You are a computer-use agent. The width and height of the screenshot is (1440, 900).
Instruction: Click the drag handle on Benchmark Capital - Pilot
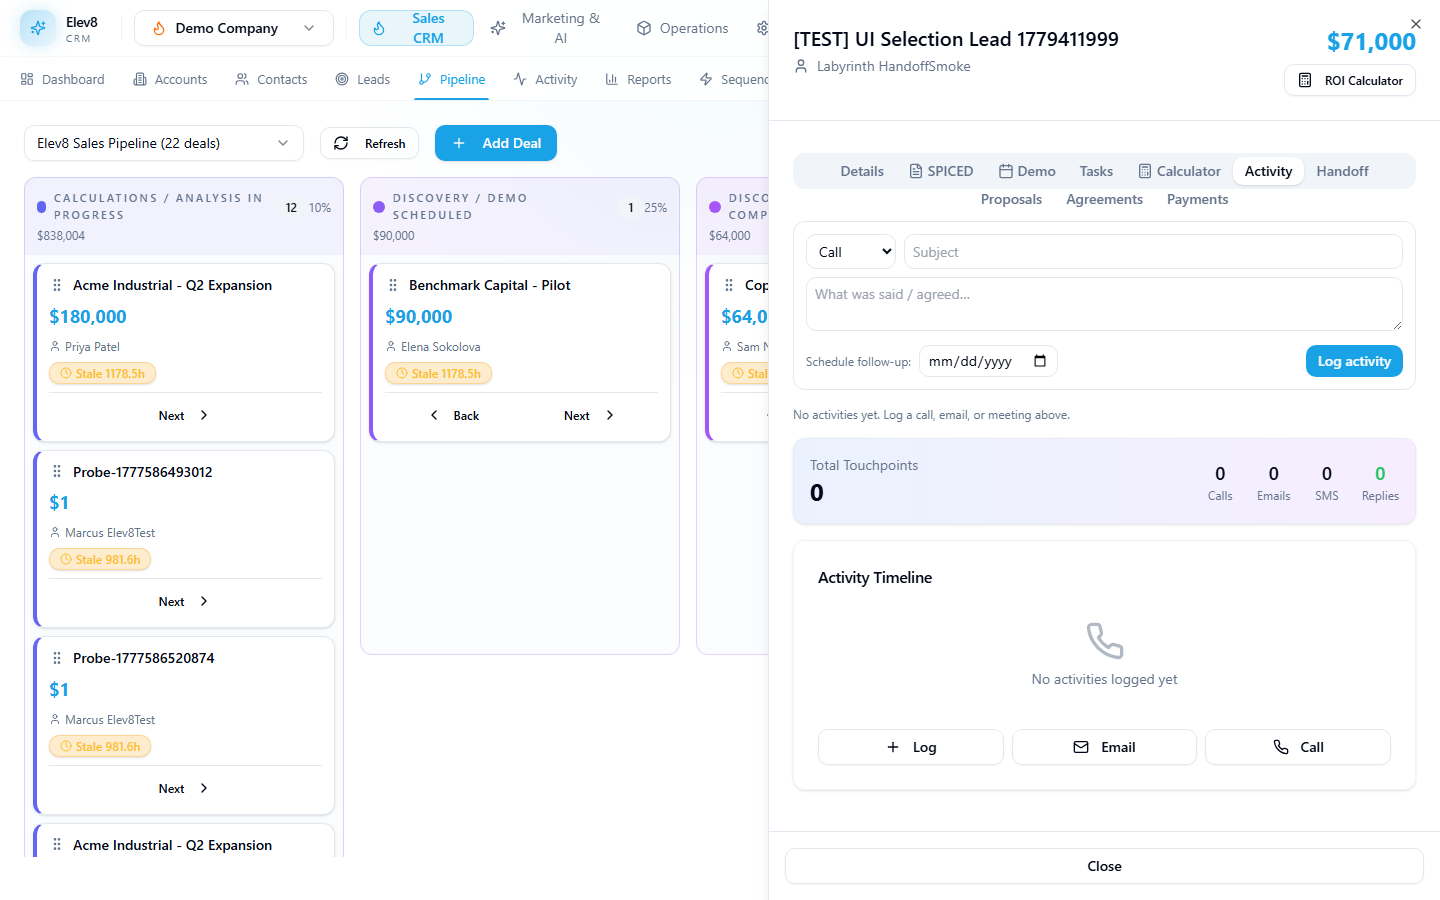pyautogui.click(x=393, y=285)
